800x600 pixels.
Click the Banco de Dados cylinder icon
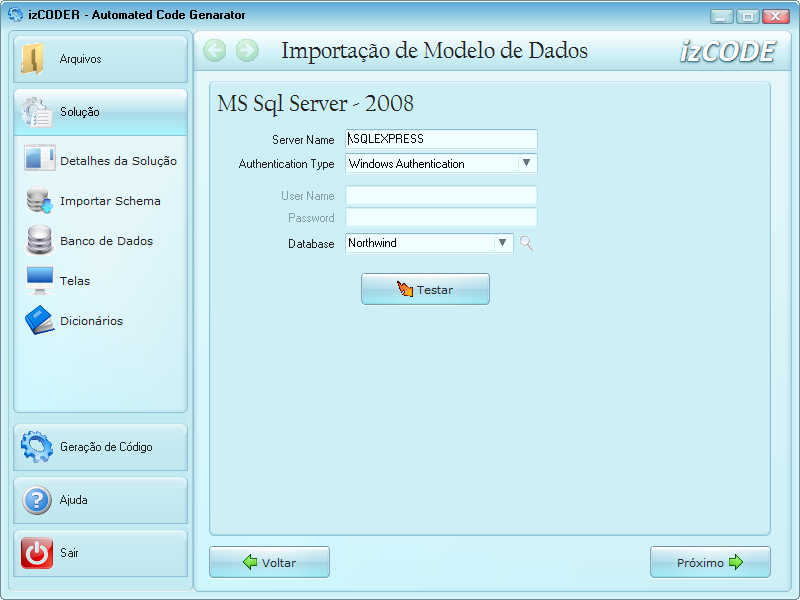pyautogui.click(x=39, y=240)
